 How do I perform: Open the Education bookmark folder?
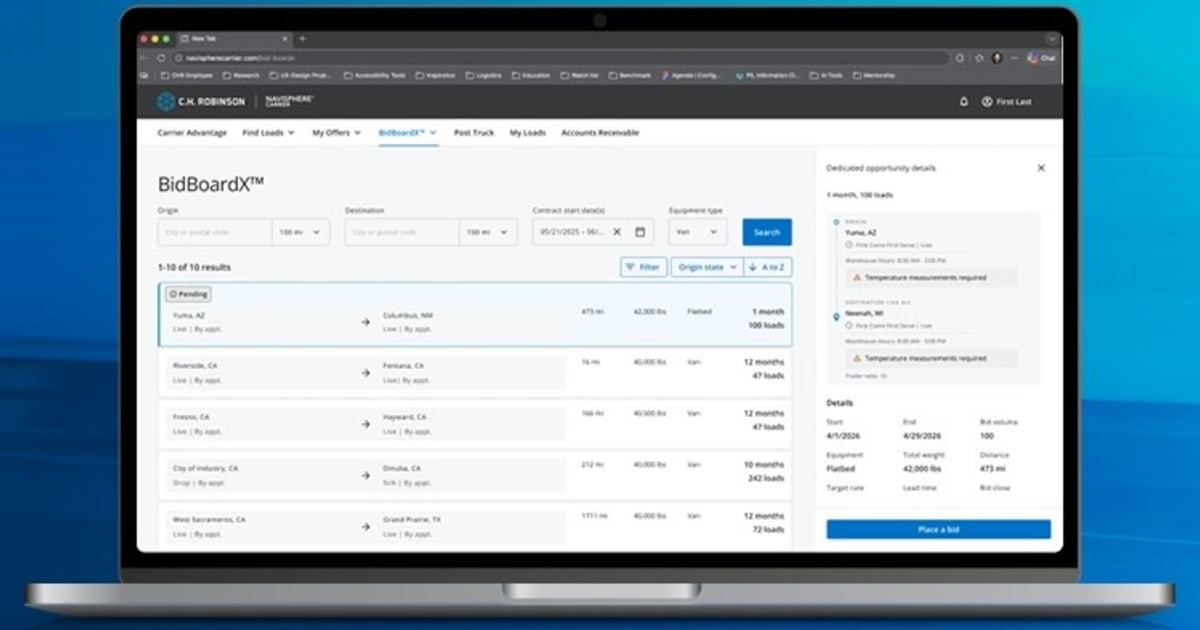(529, 75)
